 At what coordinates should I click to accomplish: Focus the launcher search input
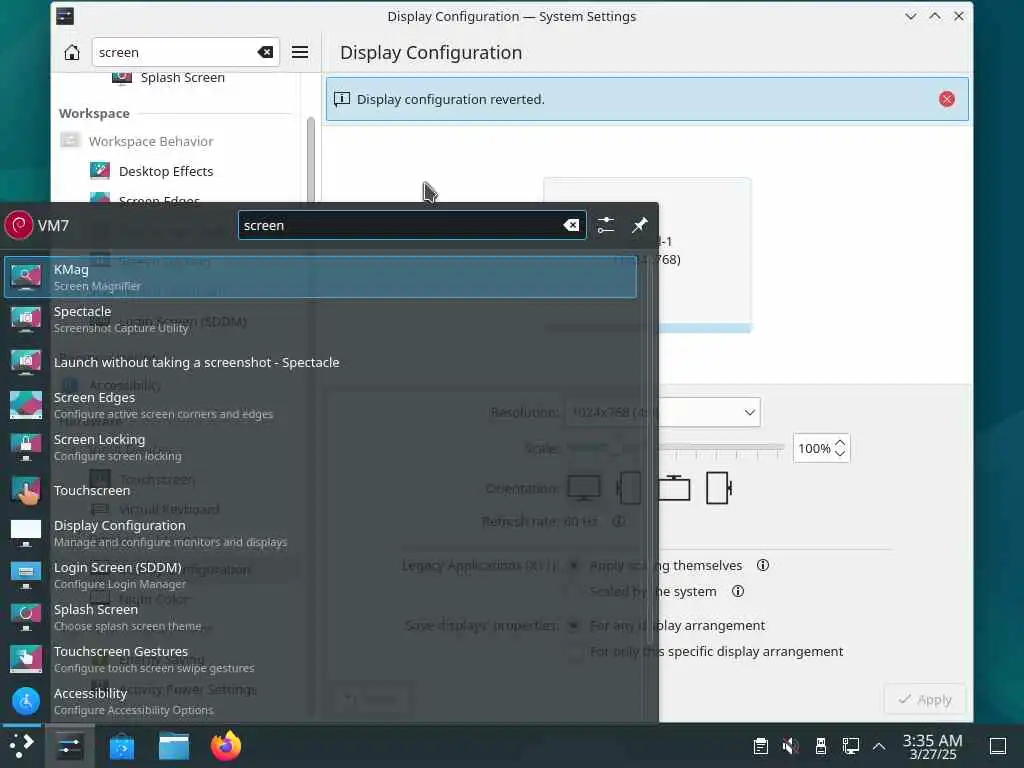411,225
